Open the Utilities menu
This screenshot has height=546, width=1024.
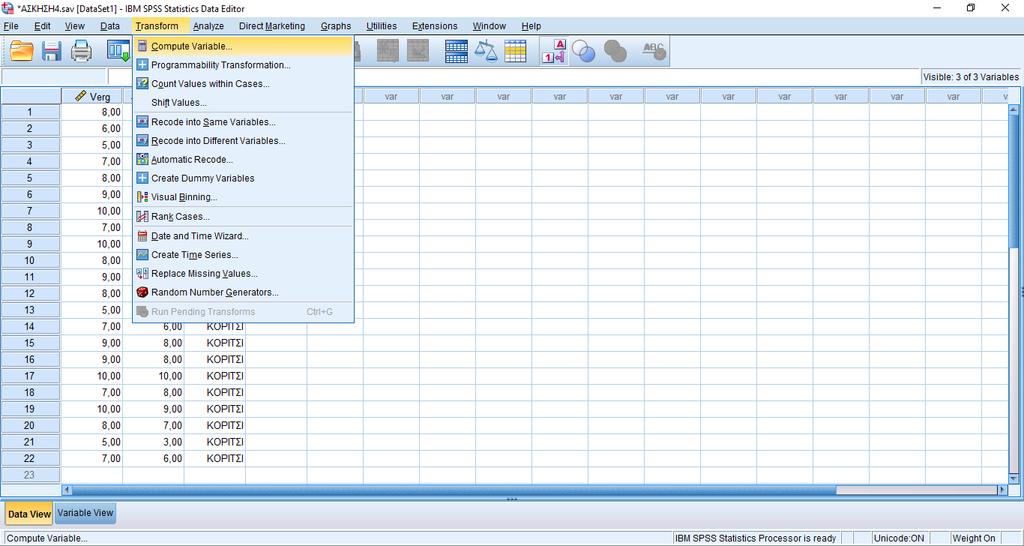click(381, 26)
